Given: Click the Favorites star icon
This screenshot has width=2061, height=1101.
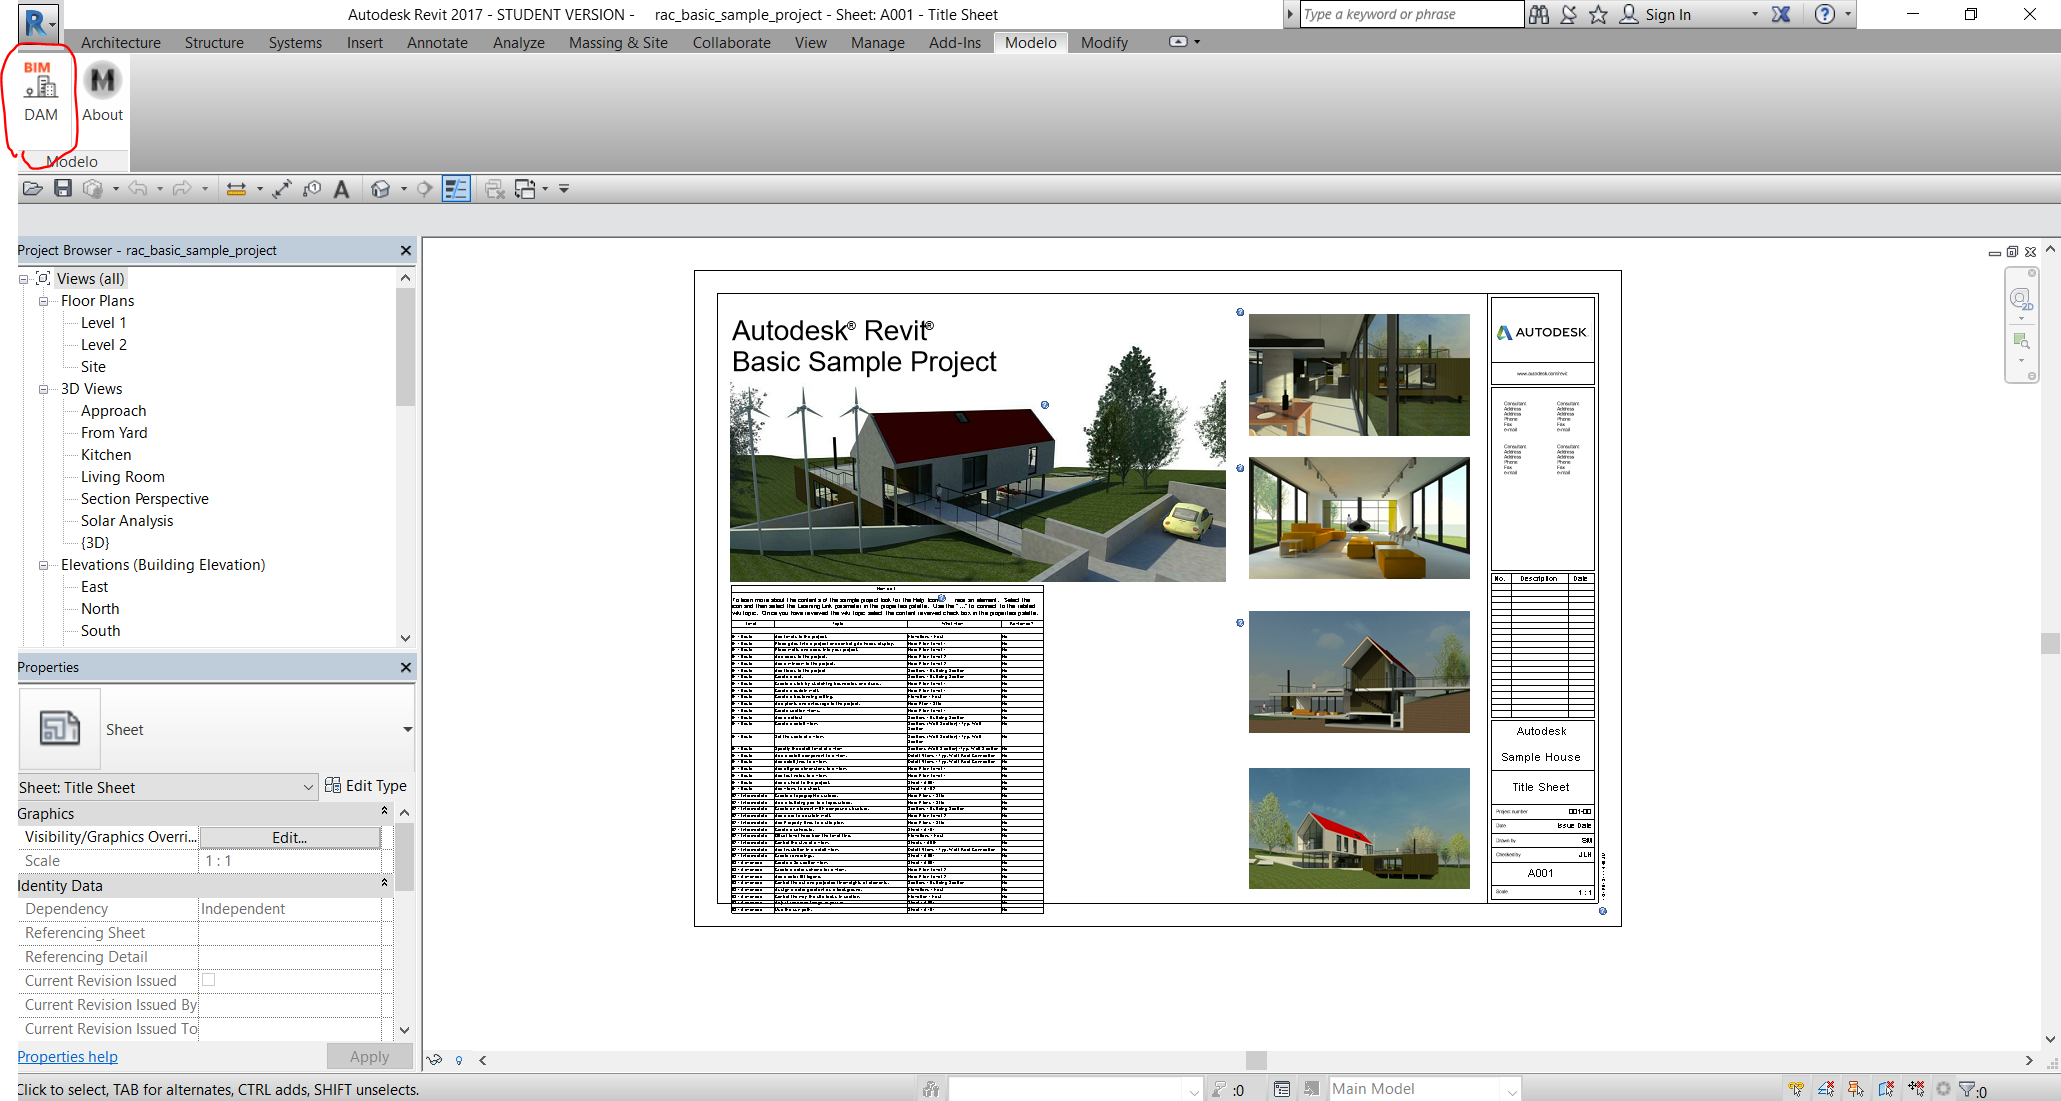Looking at the screenshot, I should tap(1598, 14).
